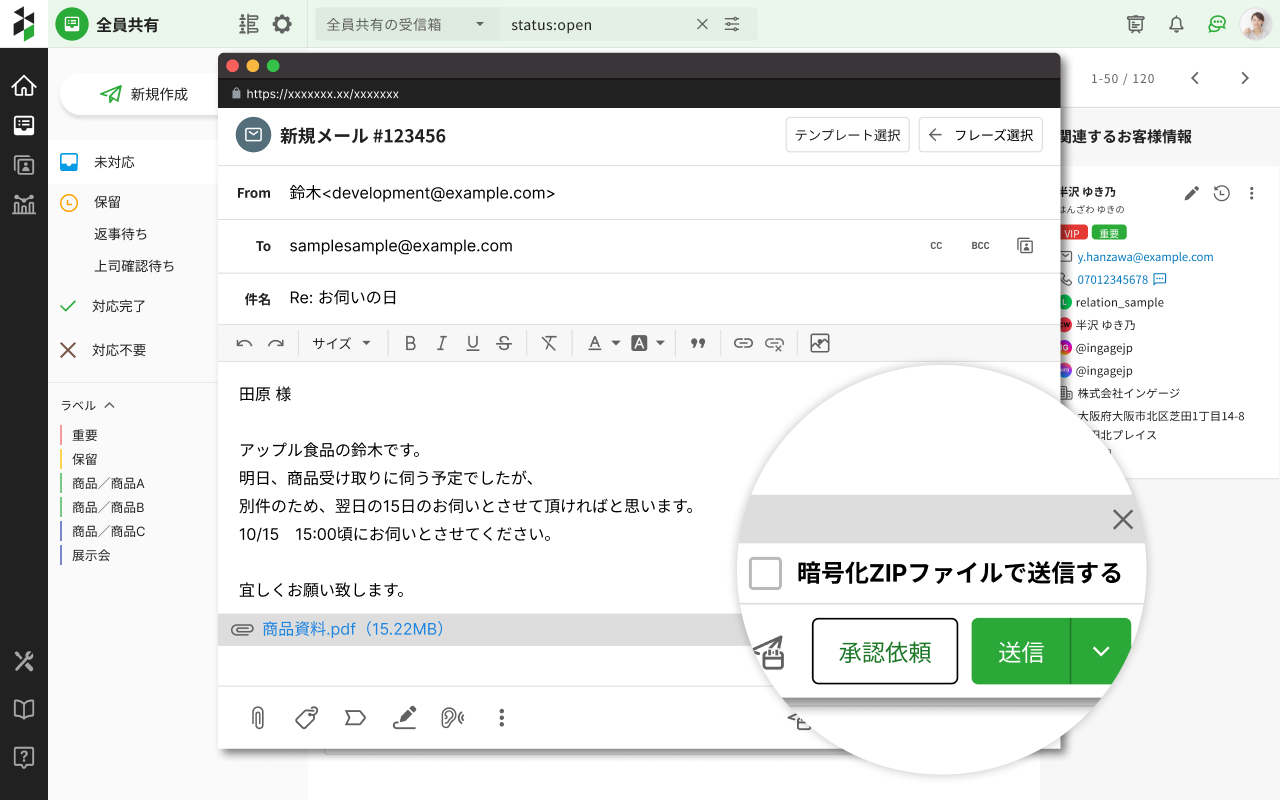1280x800 pixels.
Task: Insert a hyperlink via link icon
Action: [x=743, y=343]
